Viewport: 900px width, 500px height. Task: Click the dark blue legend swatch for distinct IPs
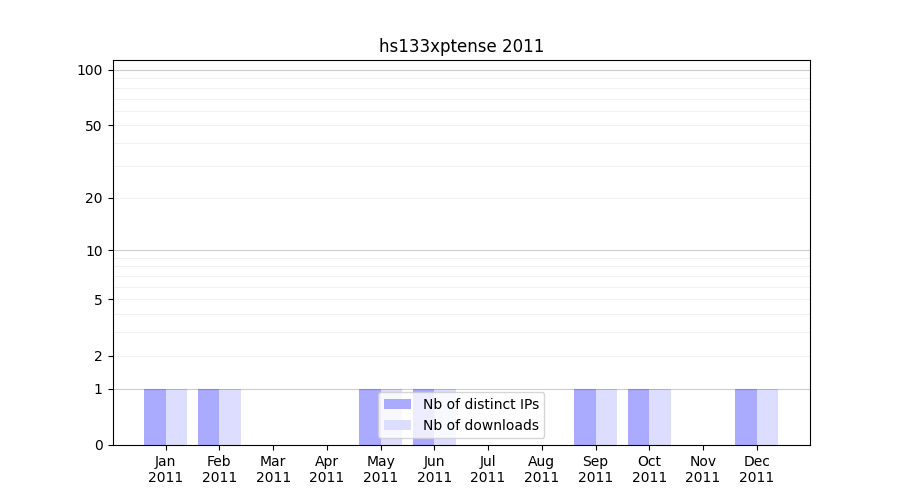click(397, 404)
